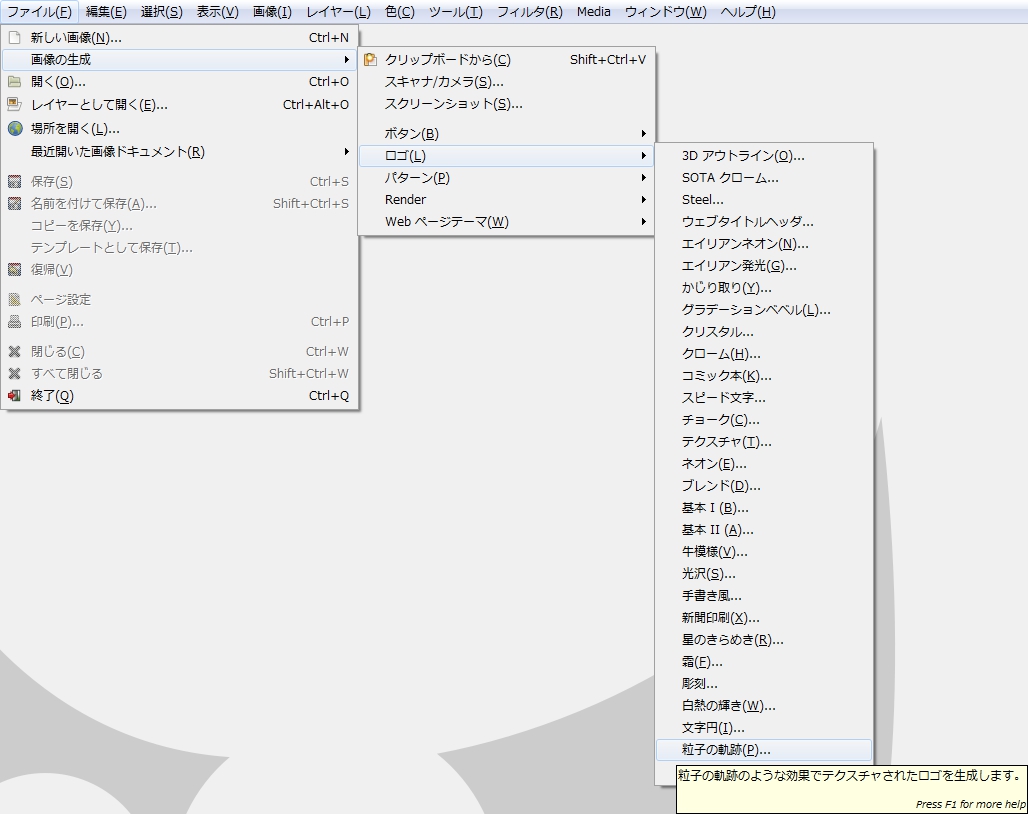The image size is (1028, 814).
Task: Expand 最近開いた画像ドキュメント submenu arrow
Action: tap(346, 151)
